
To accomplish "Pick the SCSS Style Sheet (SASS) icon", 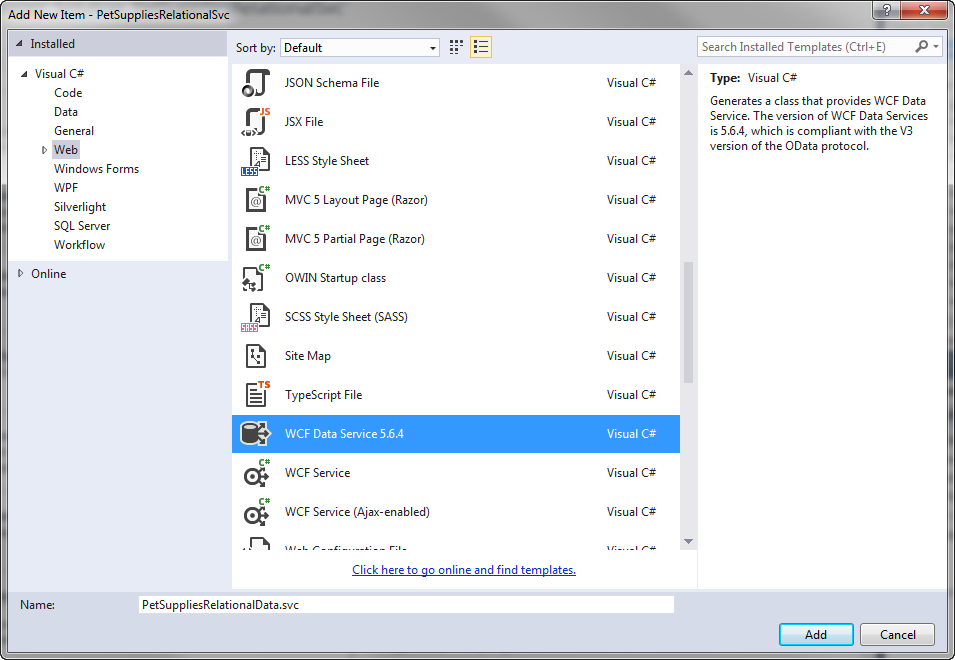I will [x=257, y=317].
